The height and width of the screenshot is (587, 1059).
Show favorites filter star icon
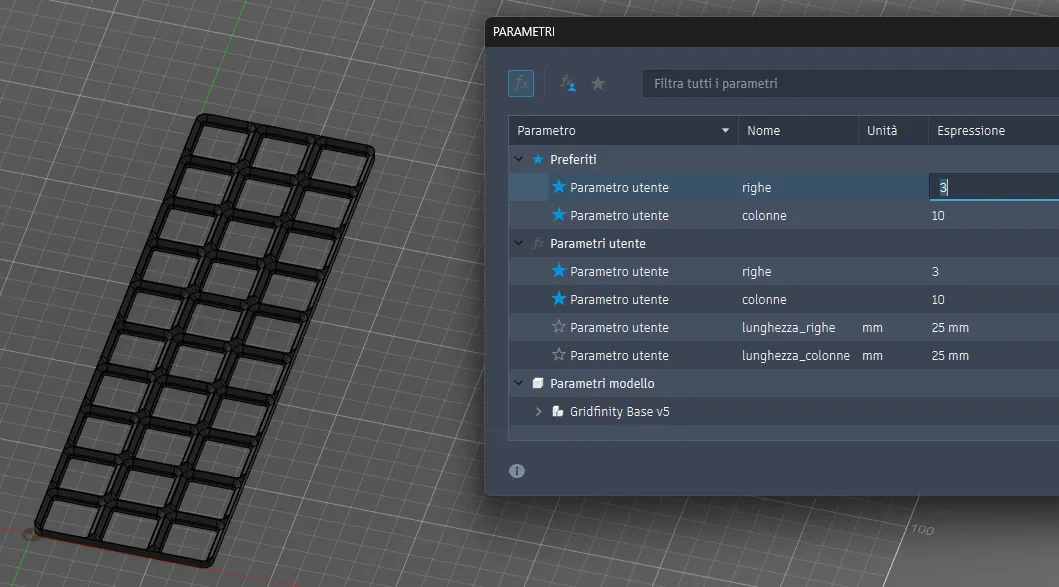click(598, 84)
